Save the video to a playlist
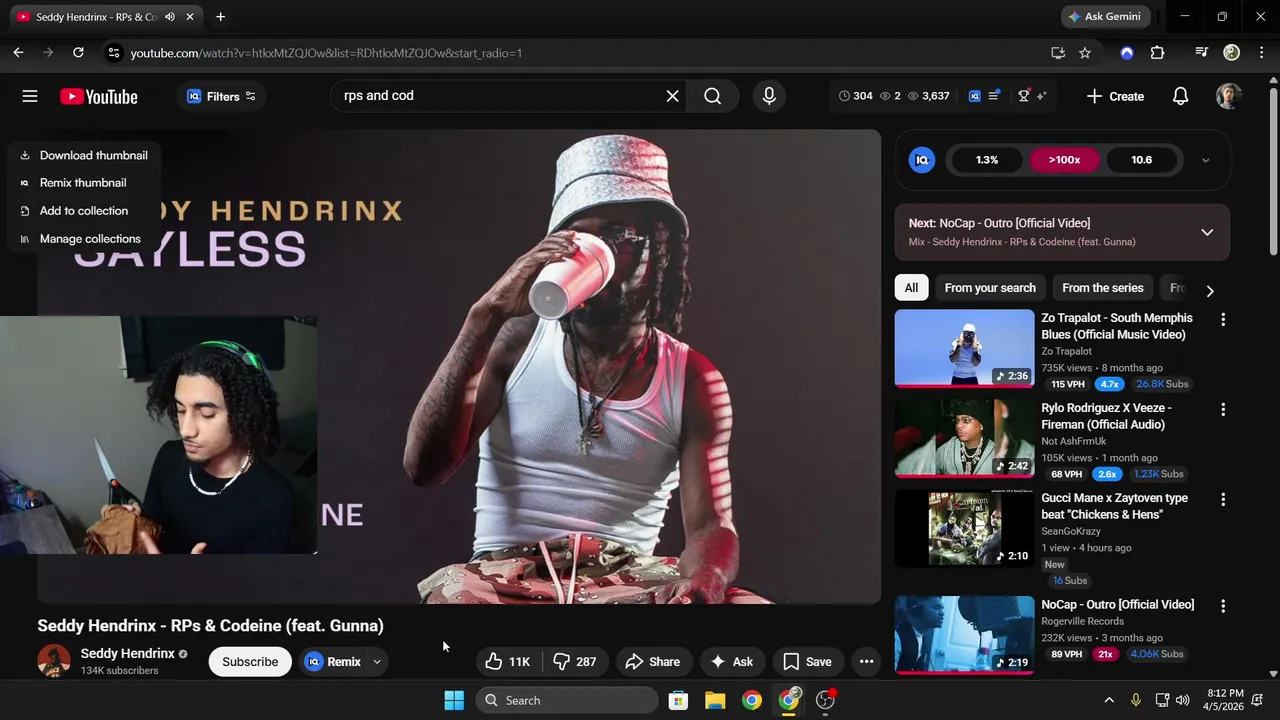Viewport: 1280px width, 720px height. (x=807, y=661)
